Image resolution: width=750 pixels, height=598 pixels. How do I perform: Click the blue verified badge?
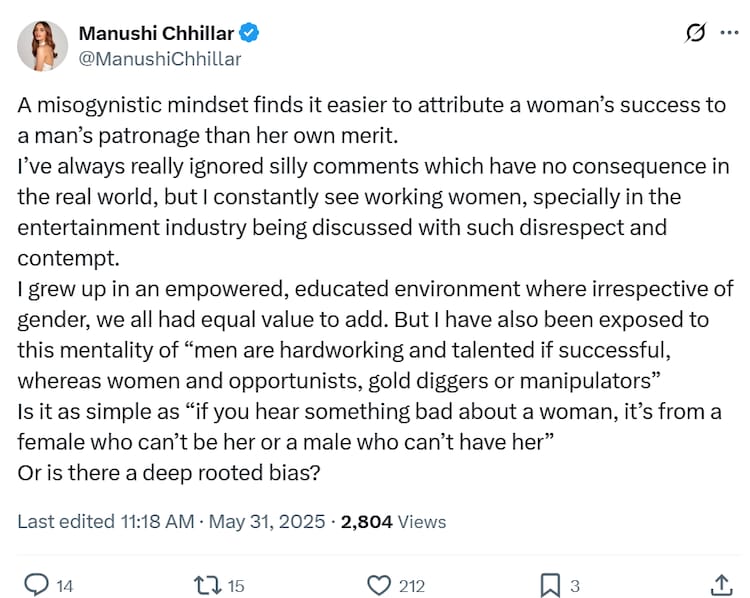click(x=249, y=33)
